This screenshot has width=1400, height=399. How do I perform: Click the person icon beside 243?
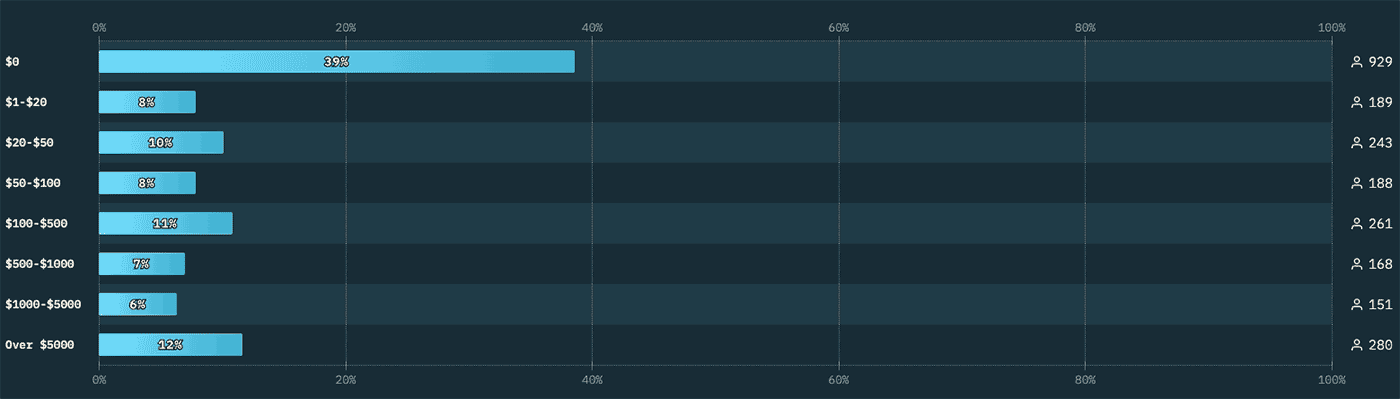tap(1357, 143)
